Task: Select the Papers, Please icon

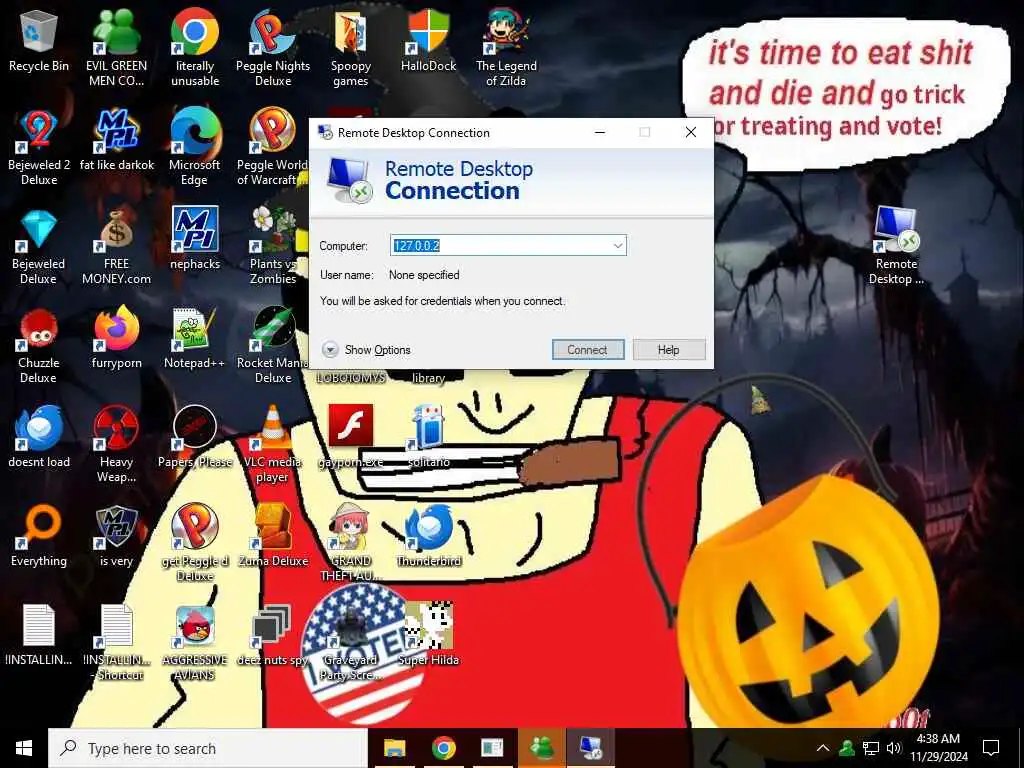Action: [x=195, y=438]
